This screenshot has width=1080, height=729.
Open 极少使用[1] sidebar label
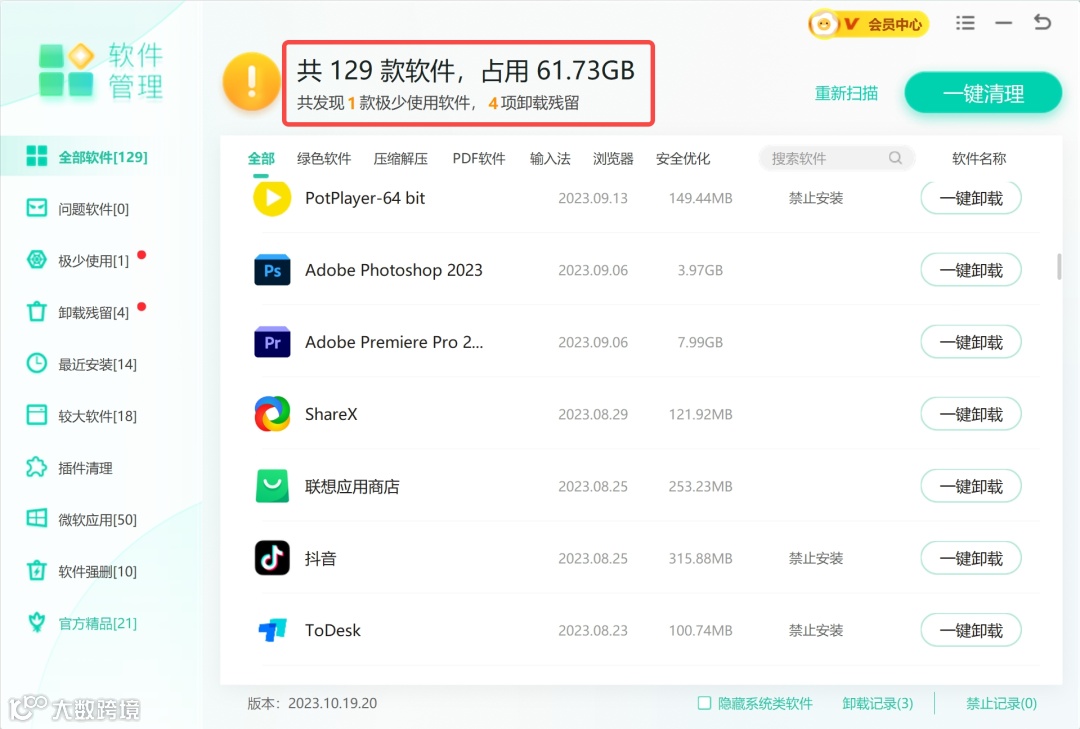[x=93, y=260]
